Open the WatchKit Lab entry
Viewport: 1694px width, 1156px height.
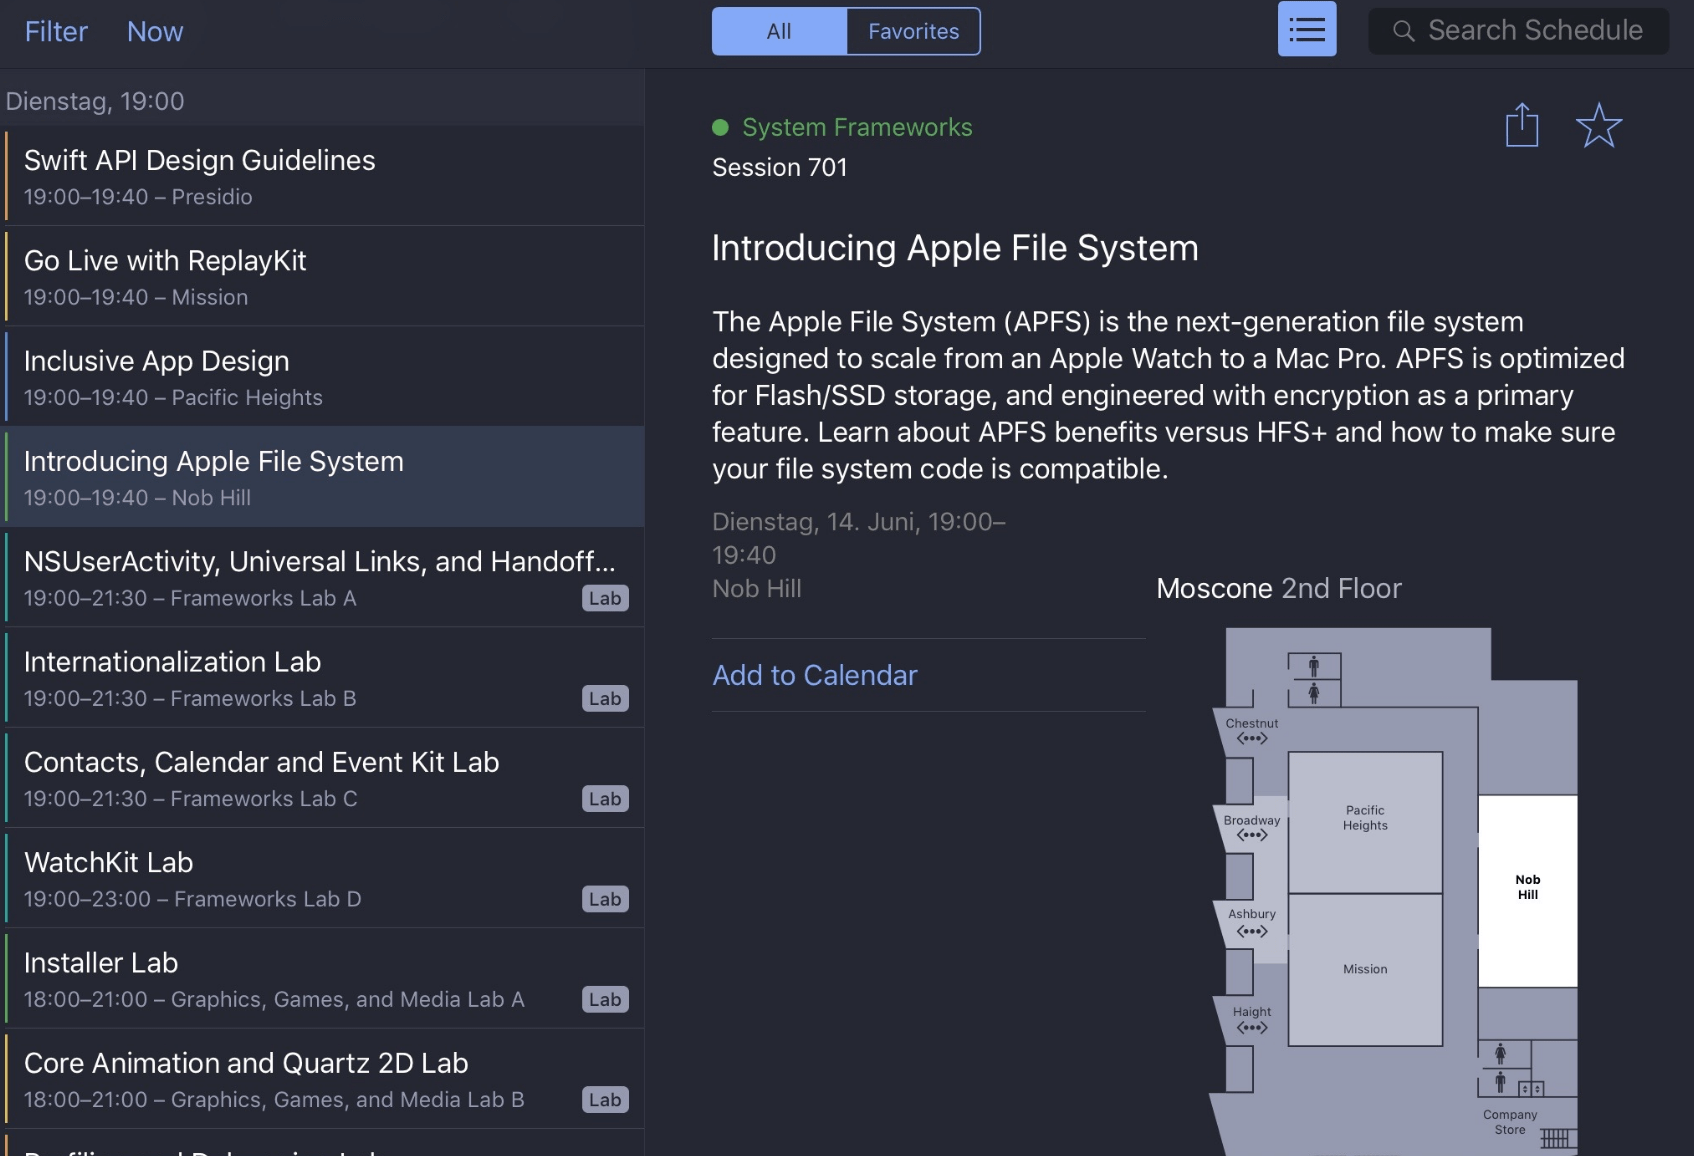tap(300, 878)
